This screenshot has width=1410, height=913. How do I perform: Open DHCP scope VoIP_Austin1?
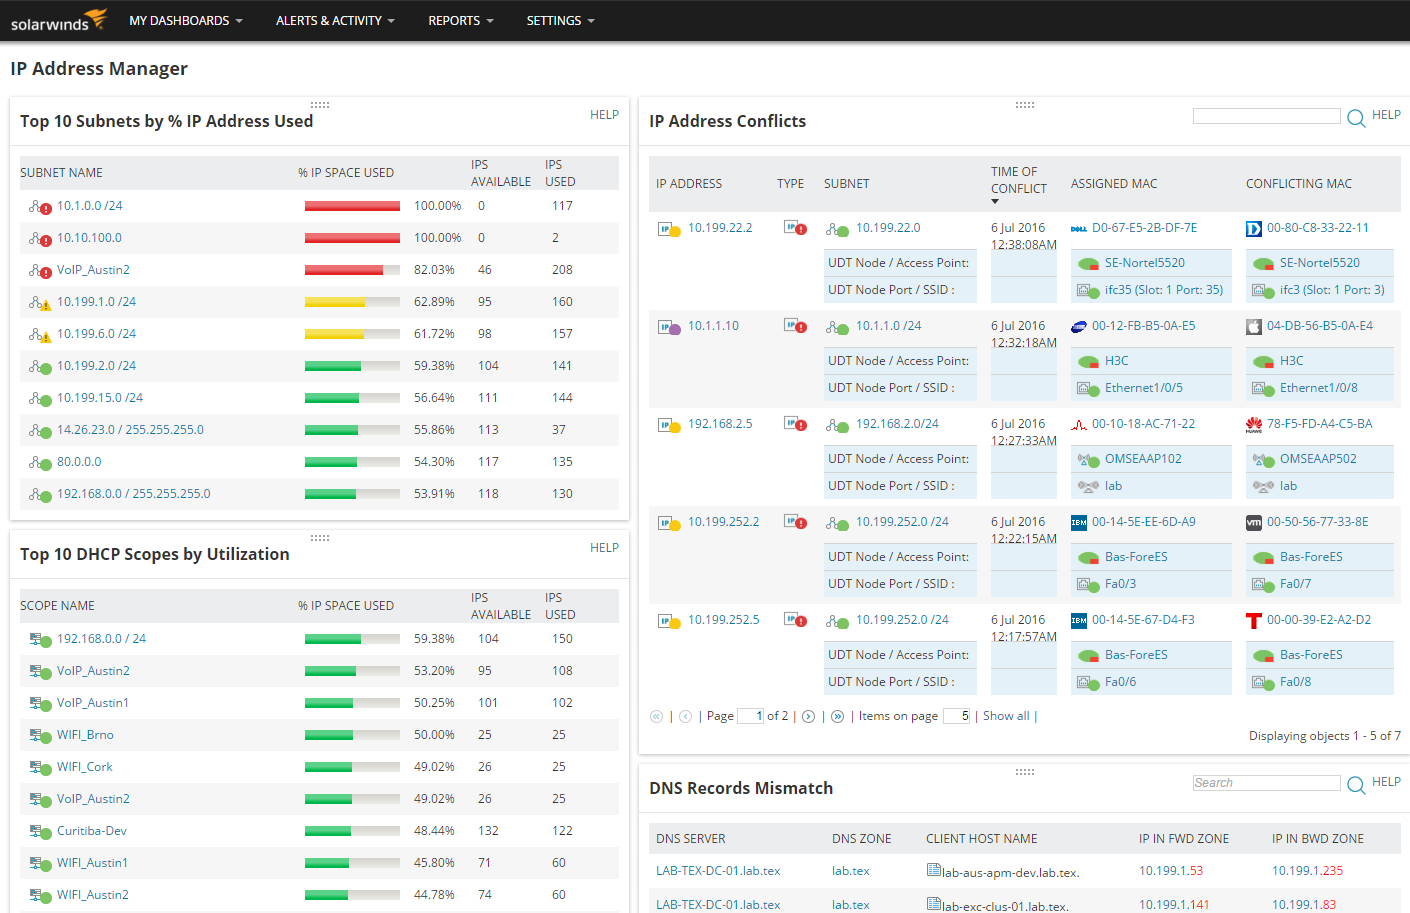(x=93, y=703)
